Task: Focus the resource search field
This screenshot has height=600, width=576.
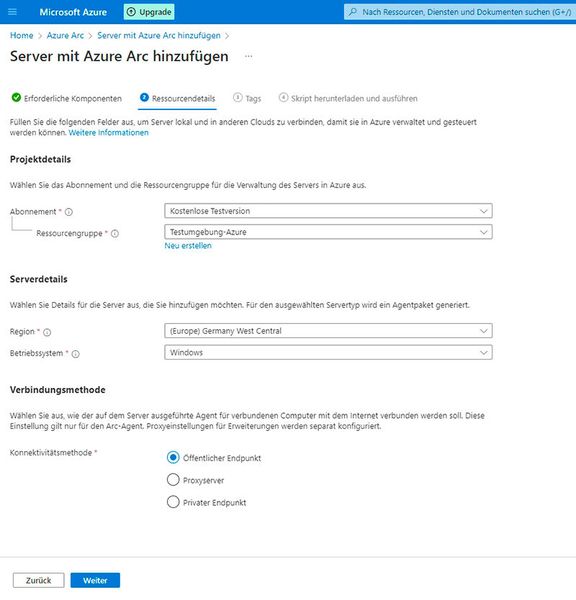Action: pyautogui.click(x=460, y=12)
